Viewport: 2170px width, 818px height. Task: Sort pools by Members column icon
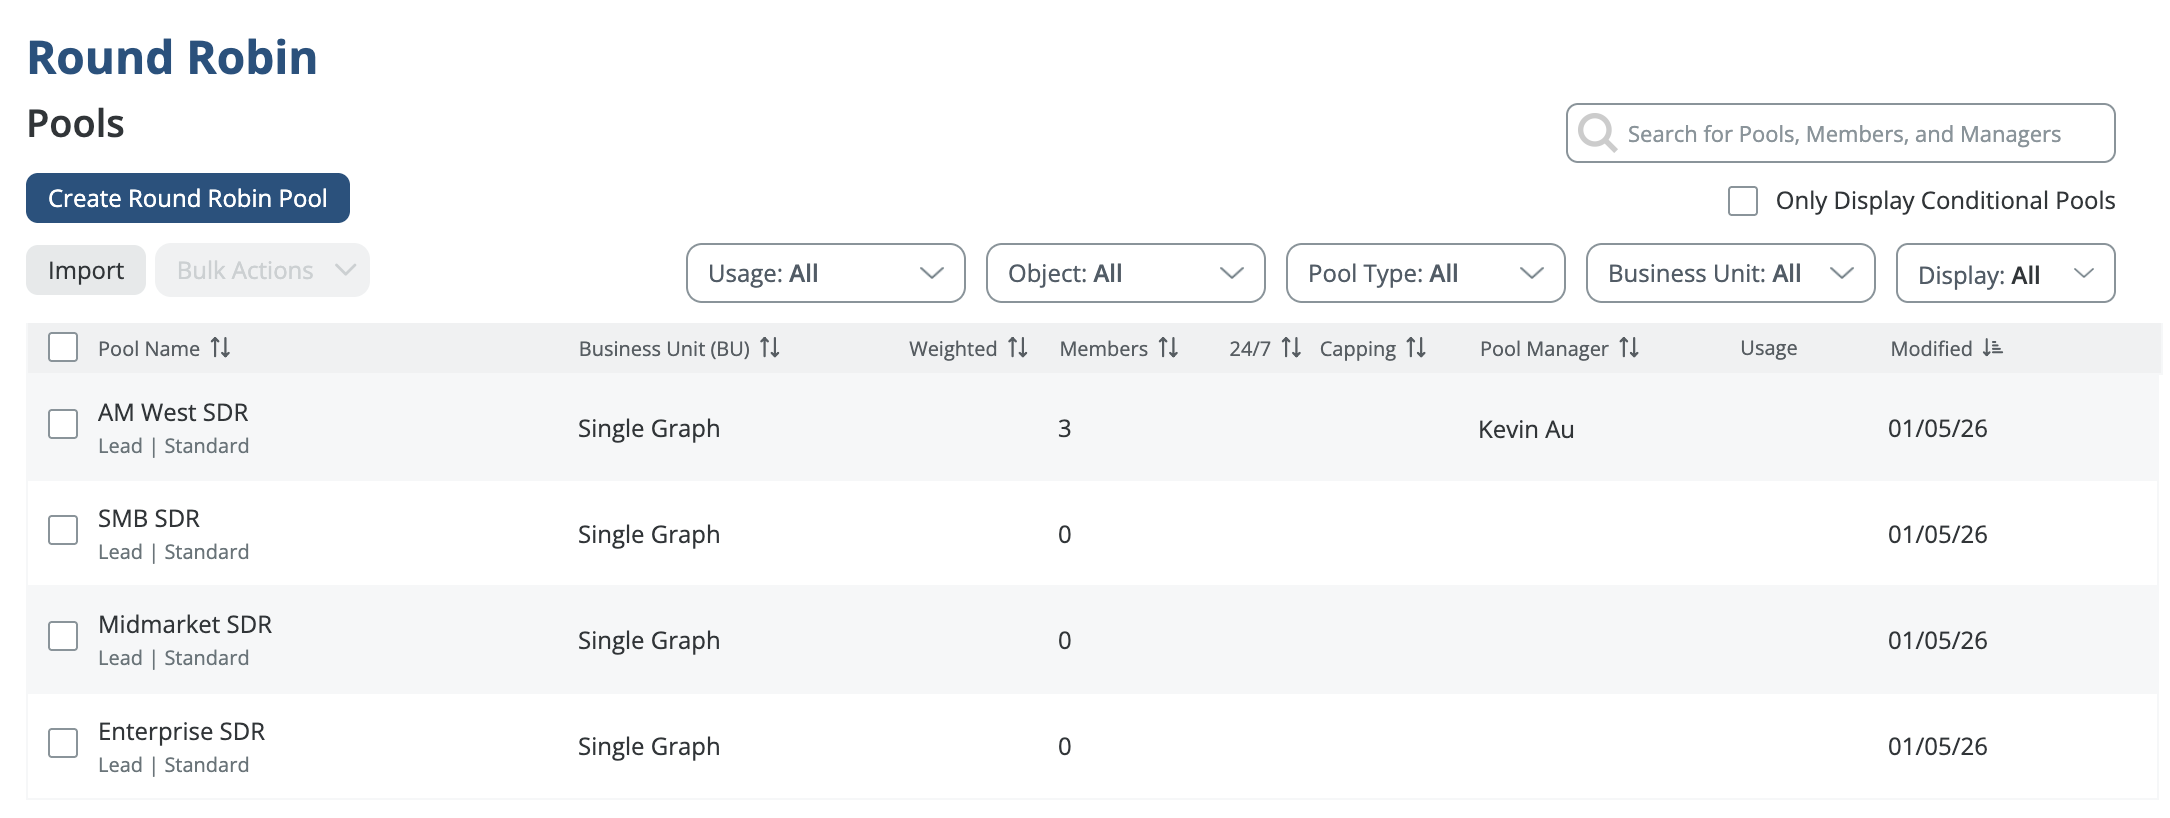pyautogui.click(x=1168, y=348)
